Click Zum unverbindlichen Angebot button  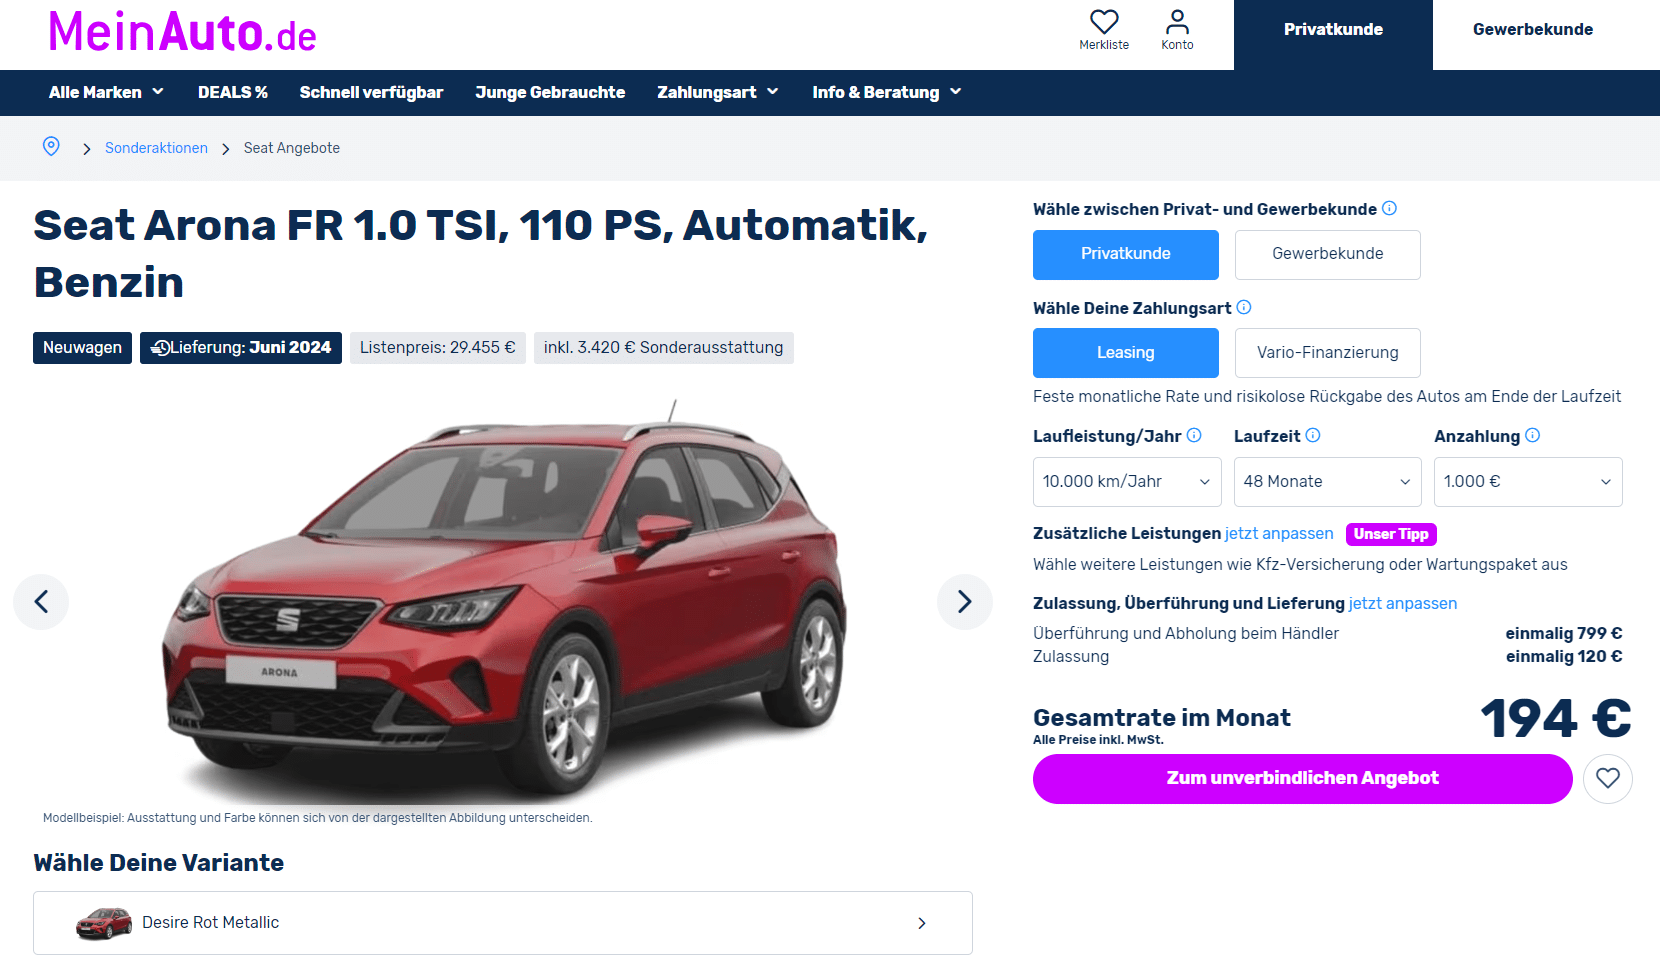[x=1303, y=778]
